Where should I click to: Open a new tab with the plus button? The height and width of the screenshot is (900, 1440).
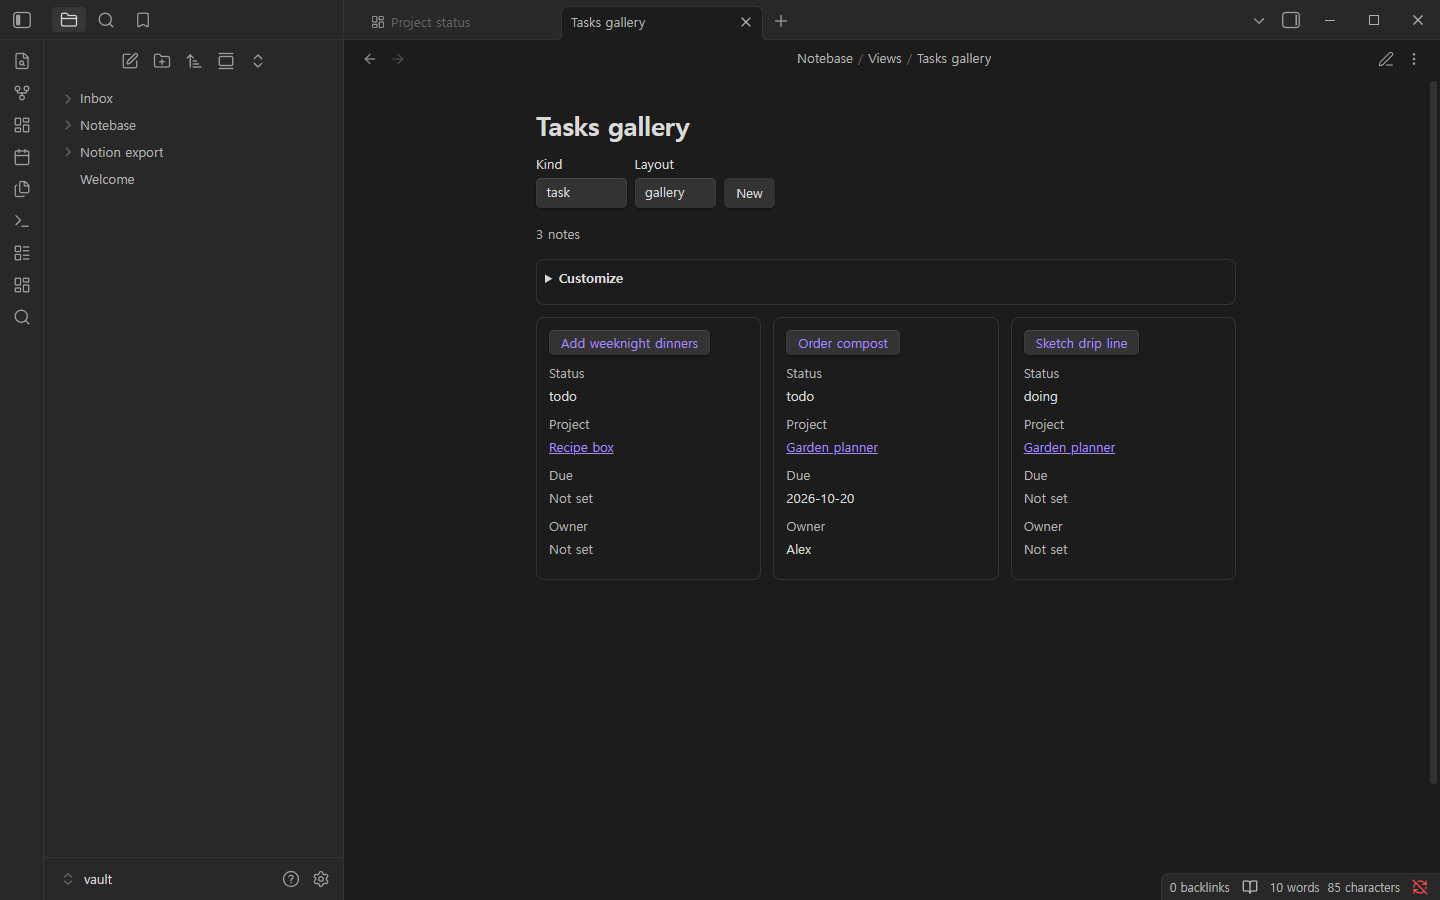click(x=781, y=21)
